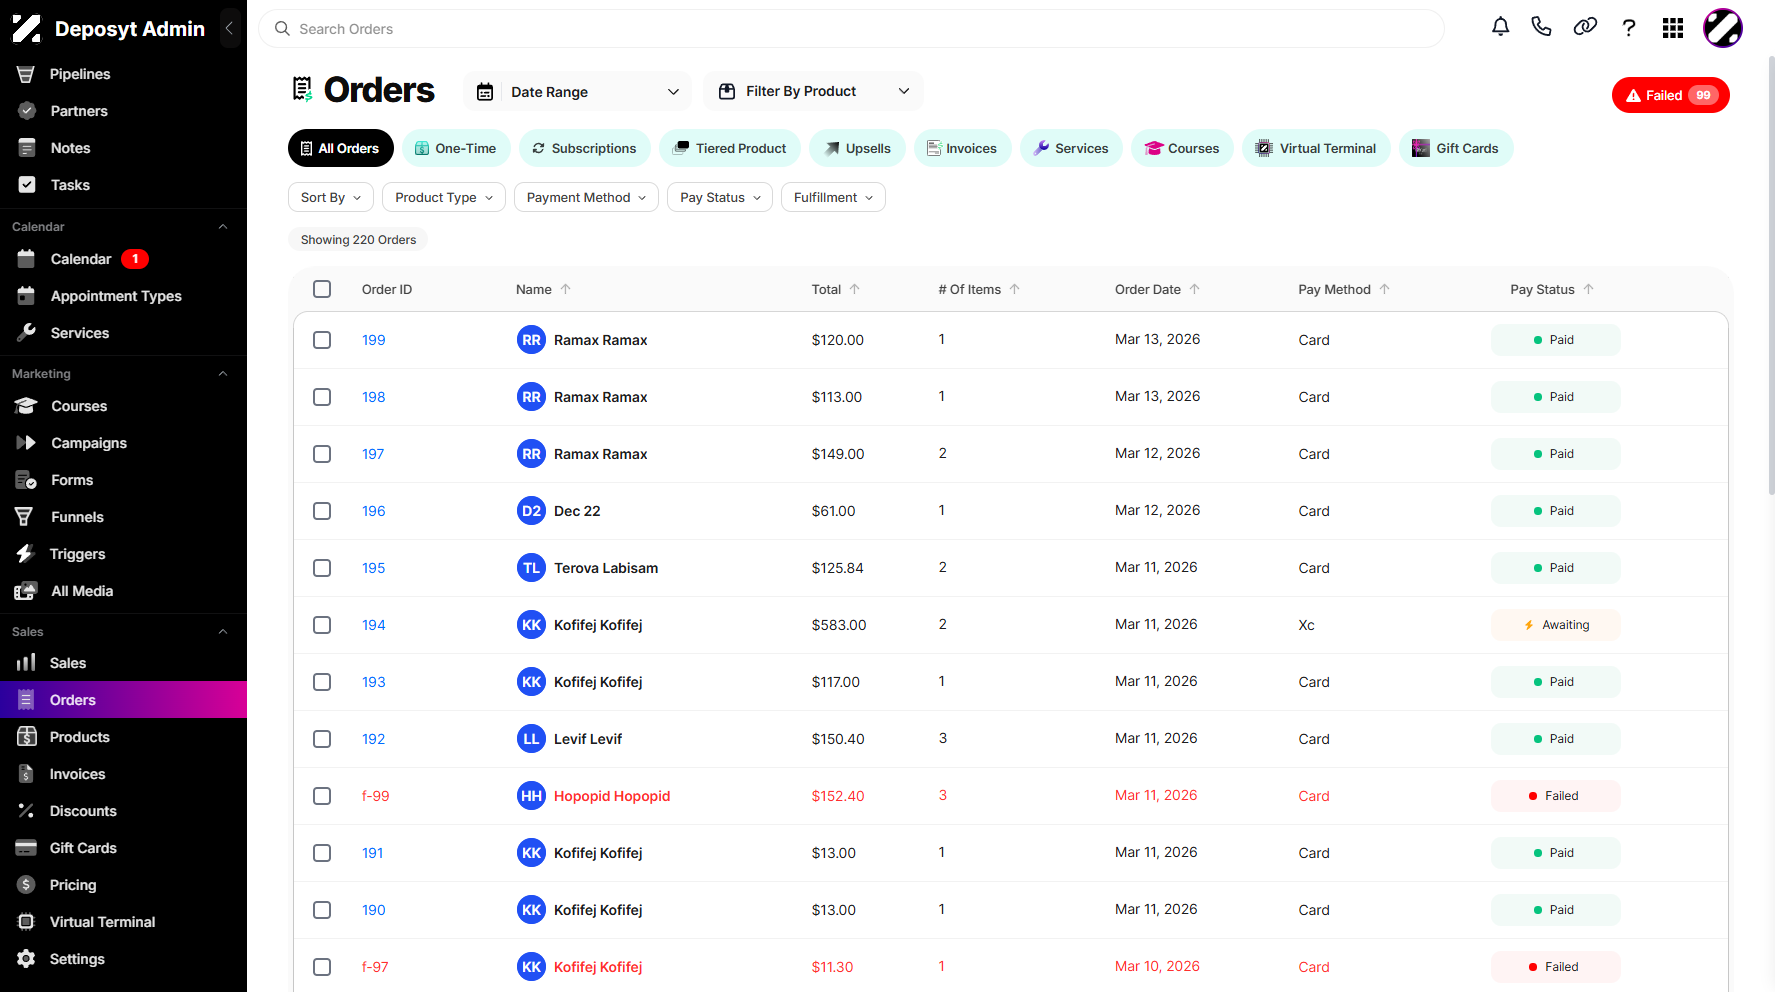Open the apps grid icon

click(x=1673, y=28)
